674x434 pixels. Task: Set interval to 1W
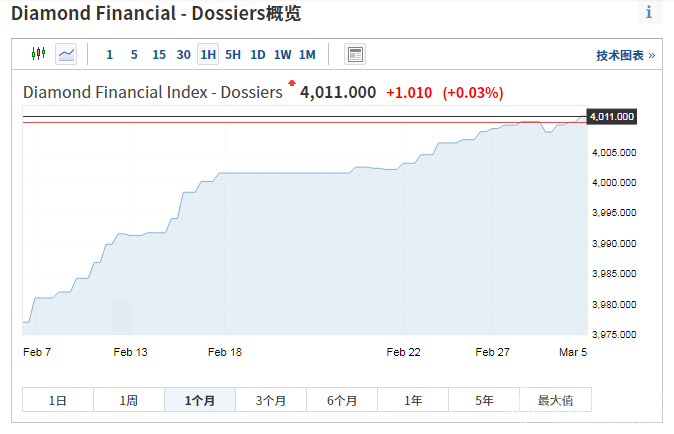(283, 55)
